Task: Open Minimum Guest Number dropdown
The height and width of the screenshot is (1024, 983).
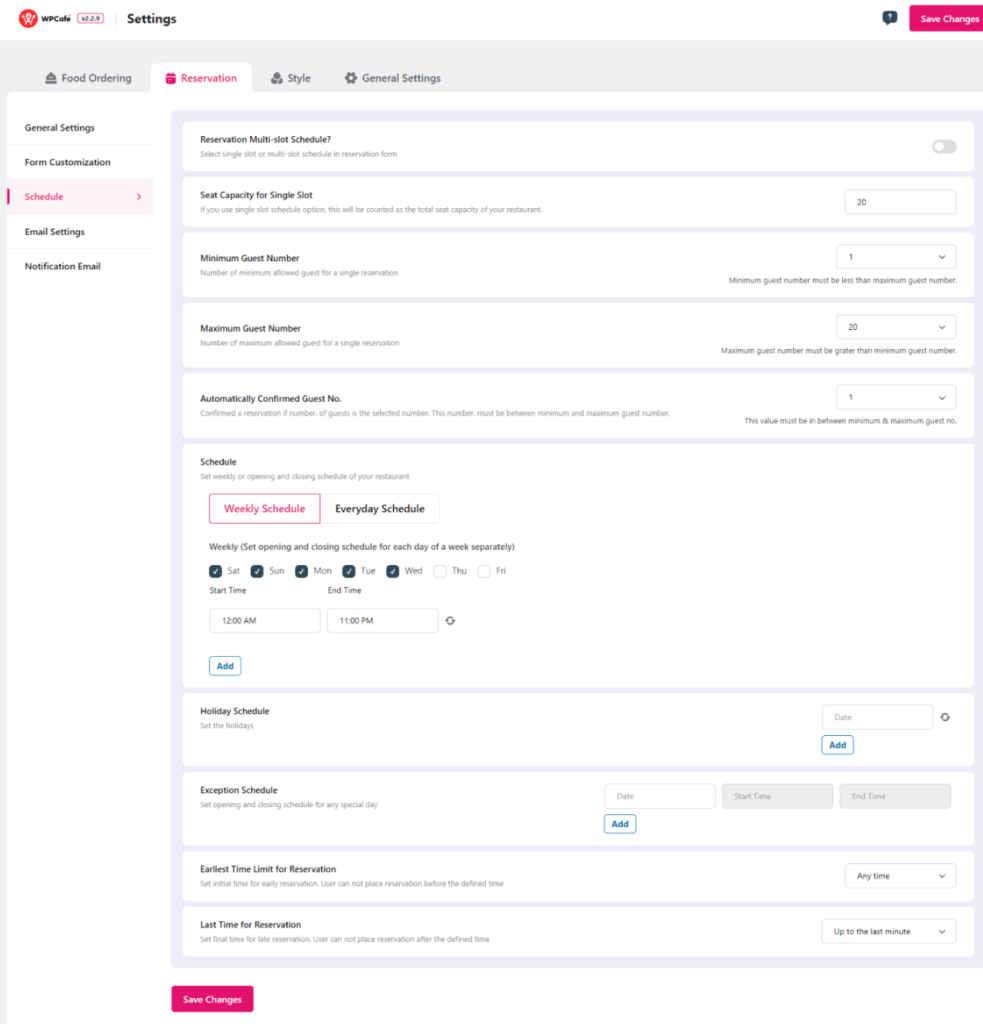Action: click(x=895, y=257)
